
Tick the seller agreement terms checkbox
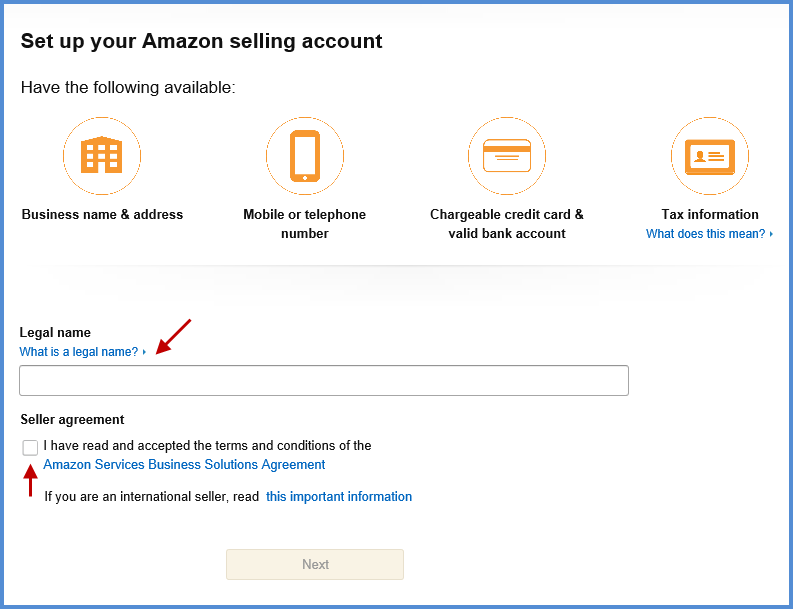click(31, 448)
